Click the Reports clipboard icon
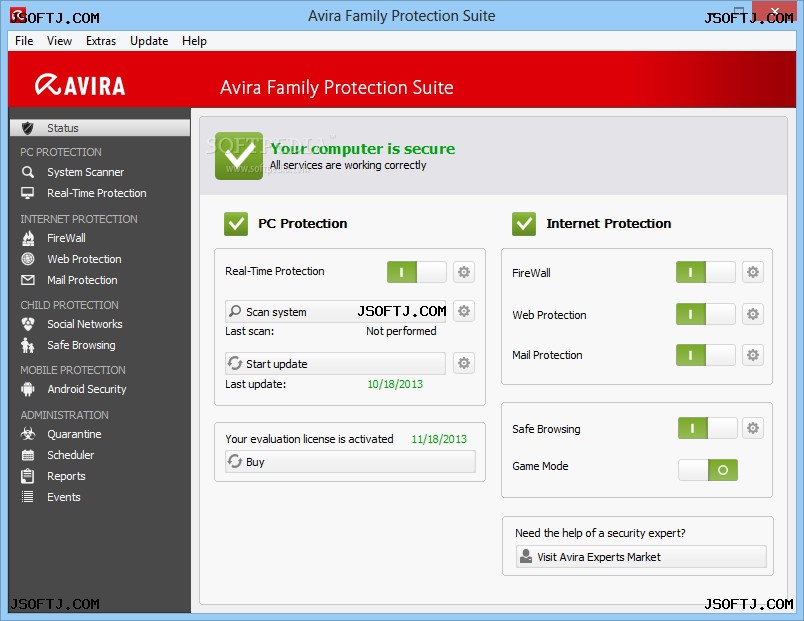 (28, 476)
